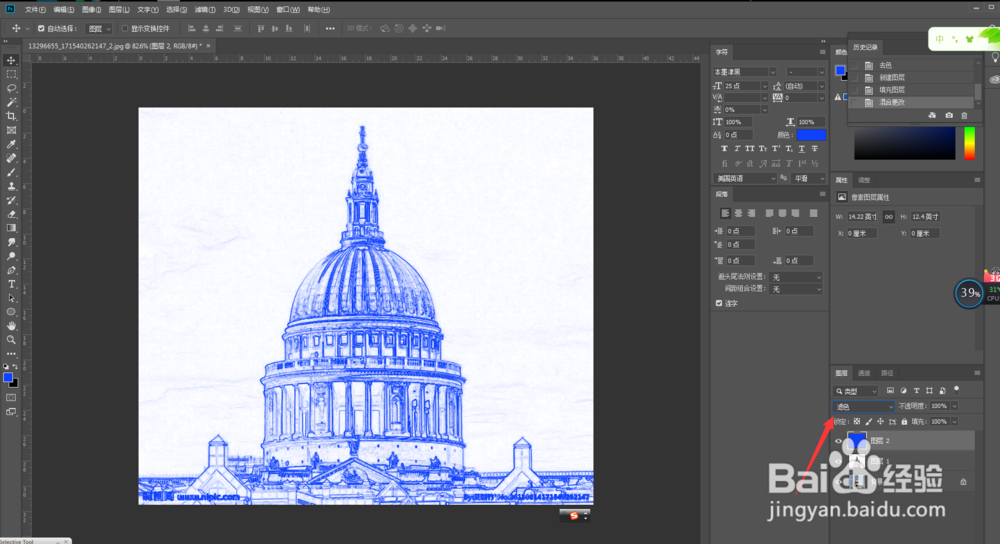This screenshot has height=544, width=1000.
Task: Click the toolbox foreground color swatch
Action: tap(8, 378)
